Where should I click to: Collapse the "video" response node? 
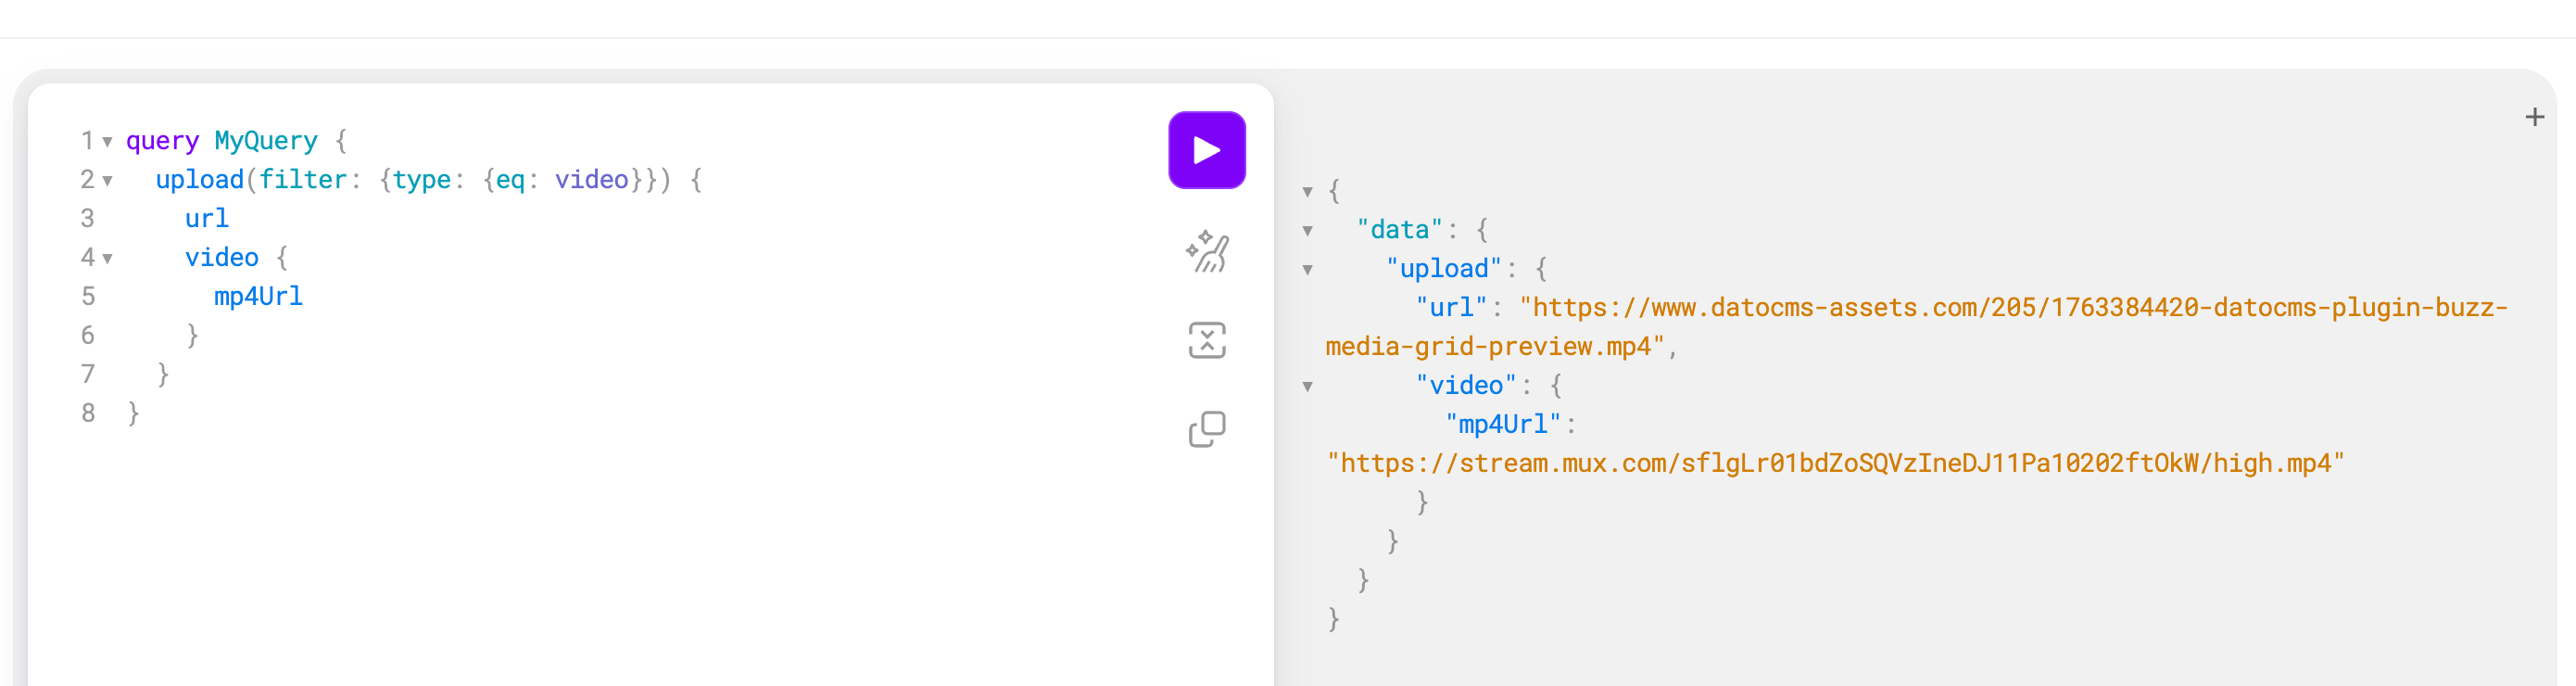(x=1307, y=387)
